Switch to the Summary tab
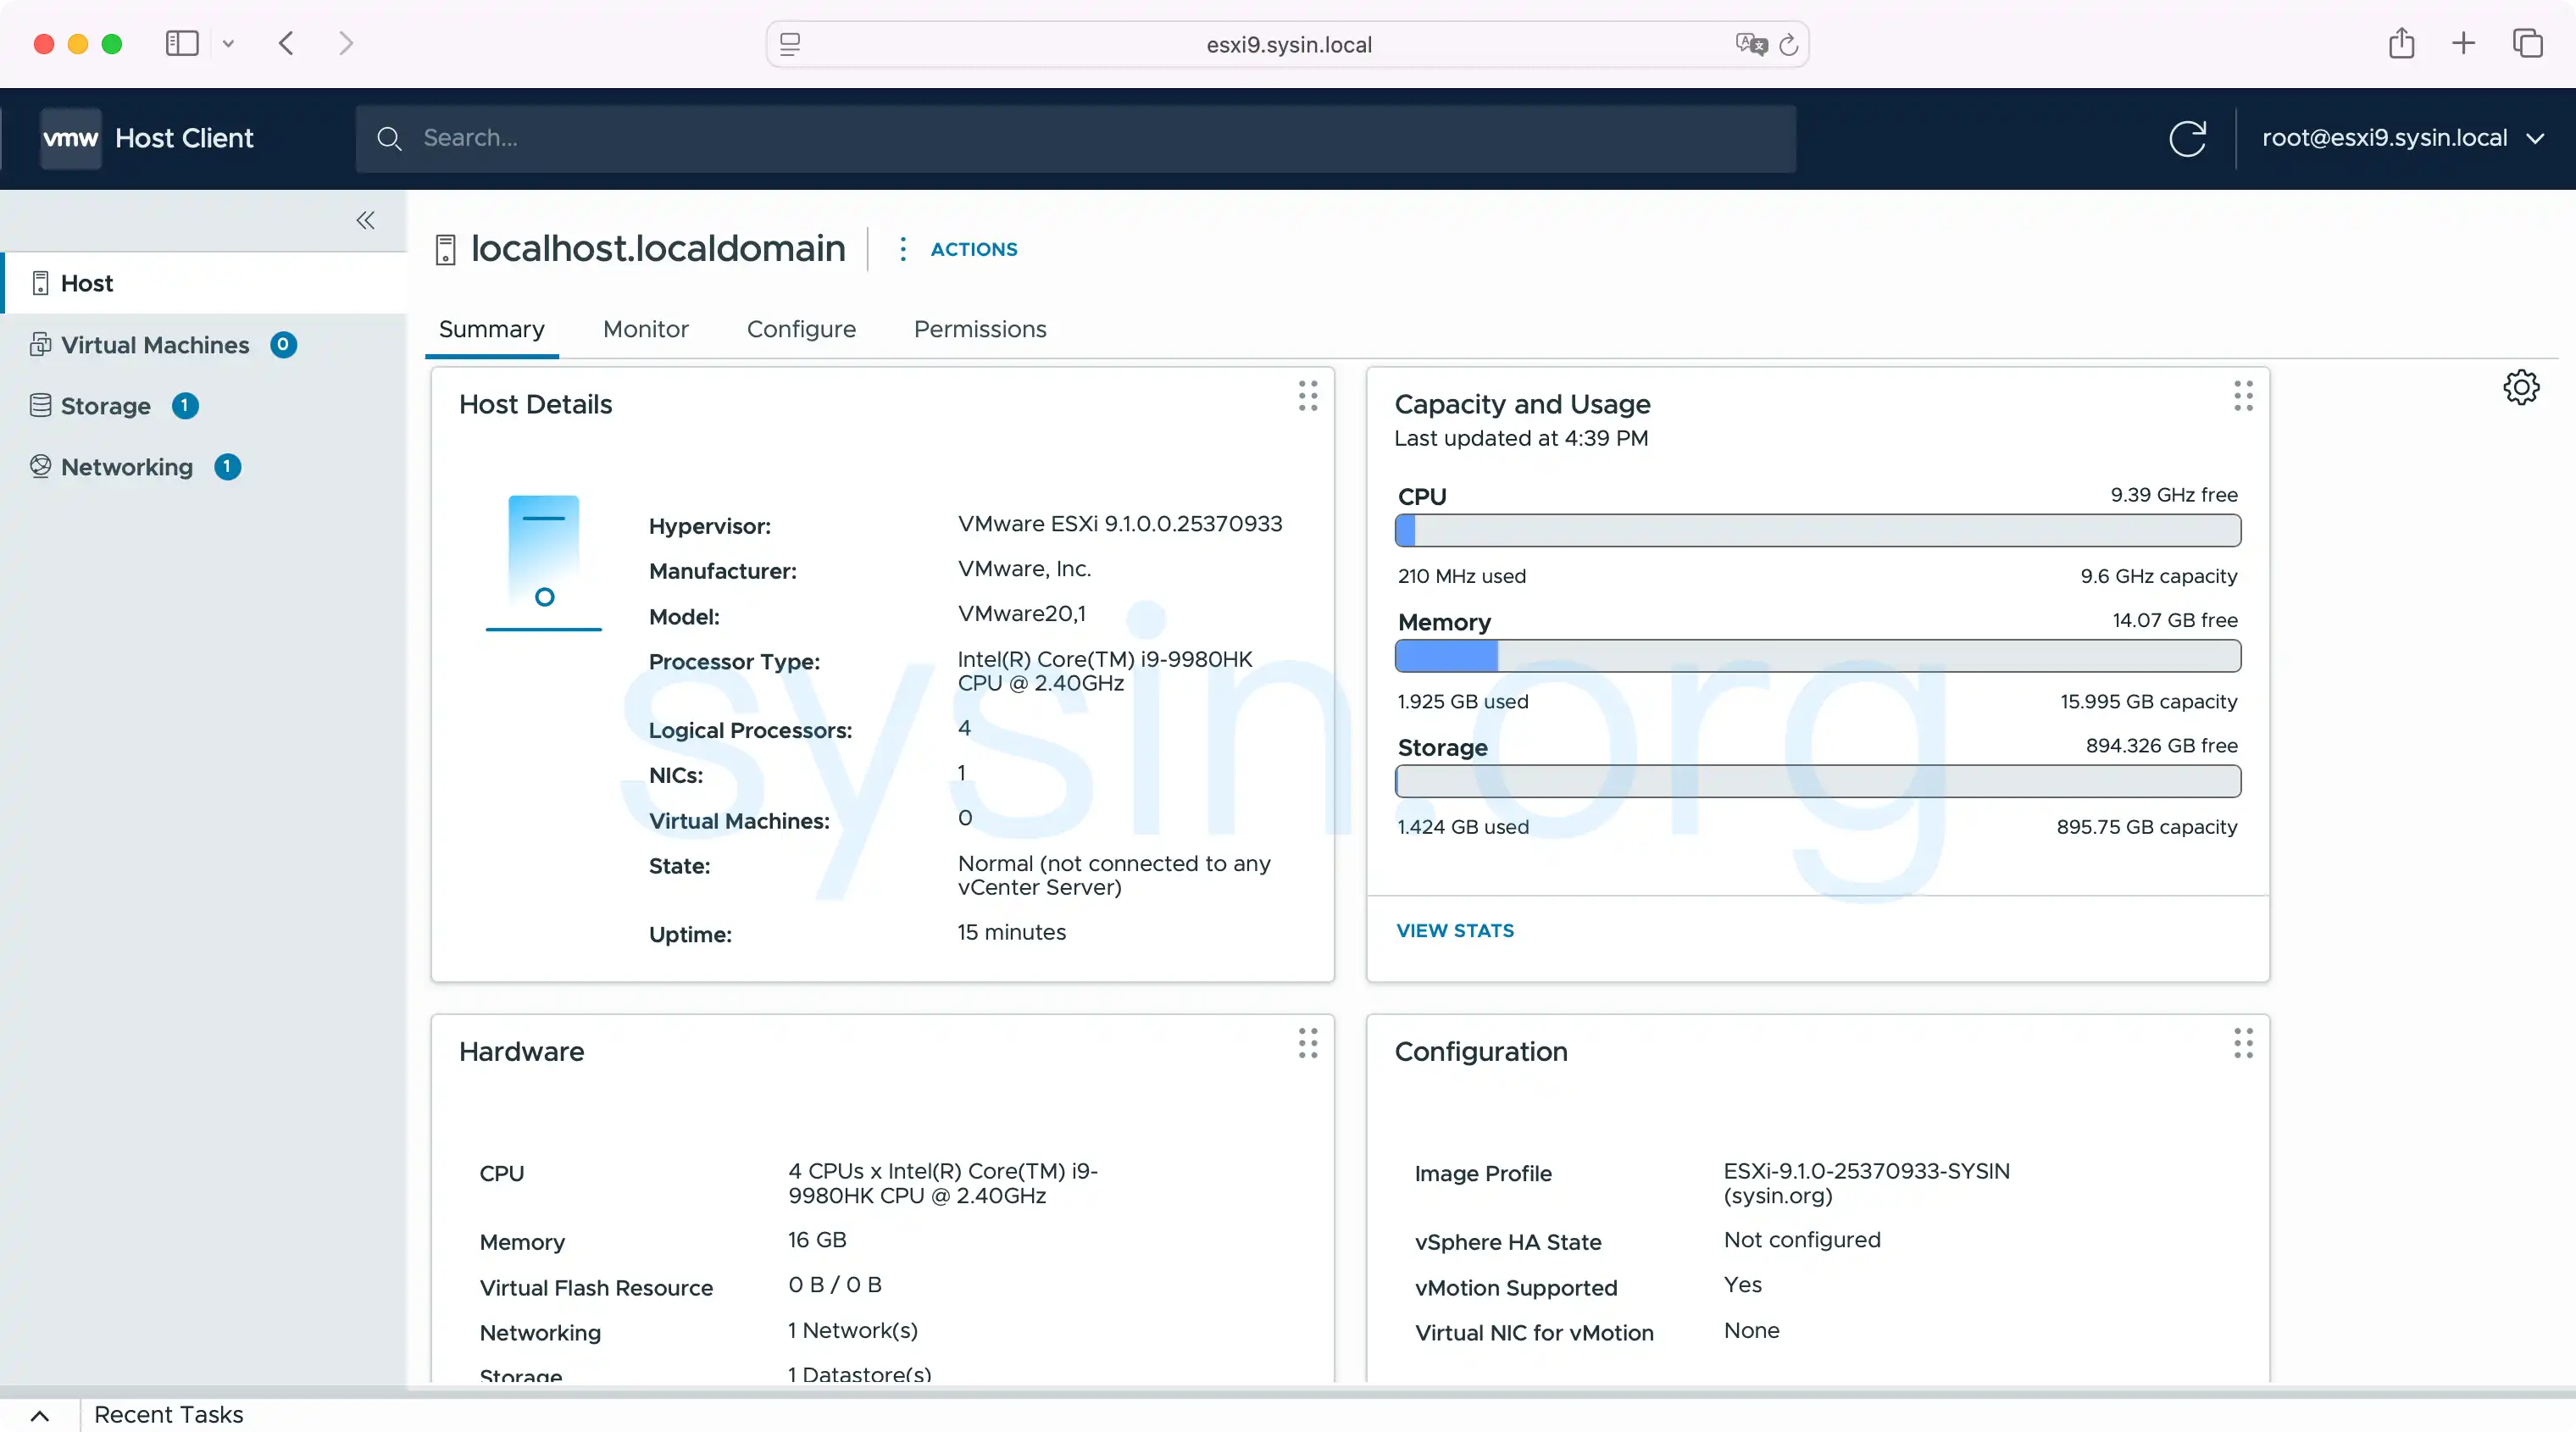2576x1432 pixels. [492, 329]
